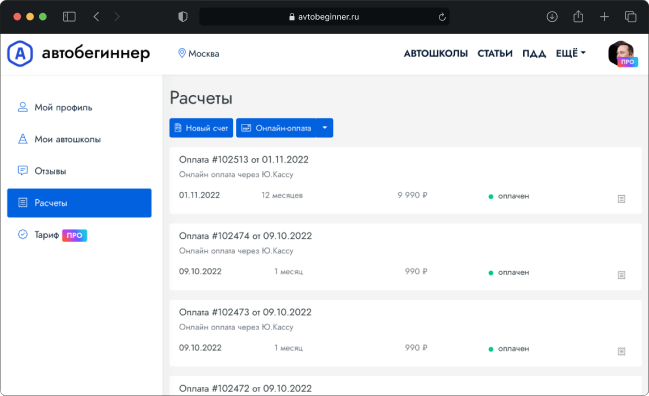649x396 pixels.
Task: Open the downloads icon in Safari
Action: (x=552, y=17)
